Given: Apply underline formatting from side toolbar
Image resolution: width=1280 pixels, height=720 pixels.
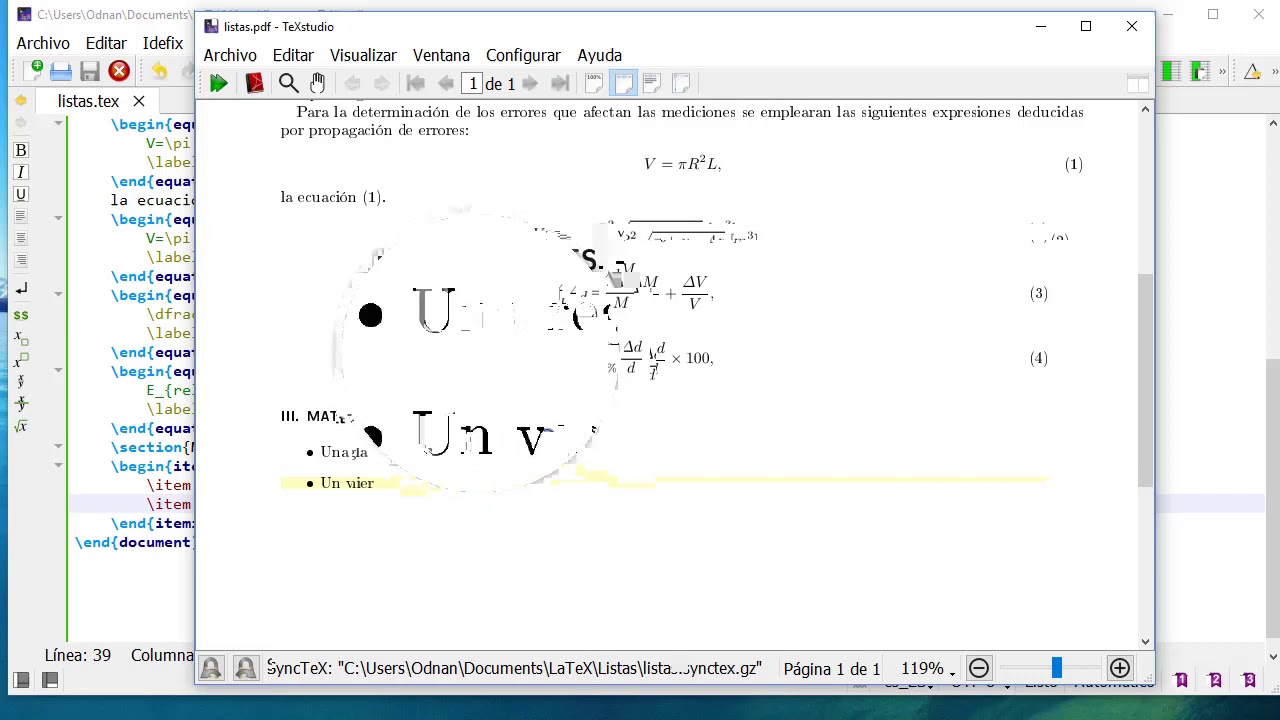Looking at the screenshot, I should [20, 194].
